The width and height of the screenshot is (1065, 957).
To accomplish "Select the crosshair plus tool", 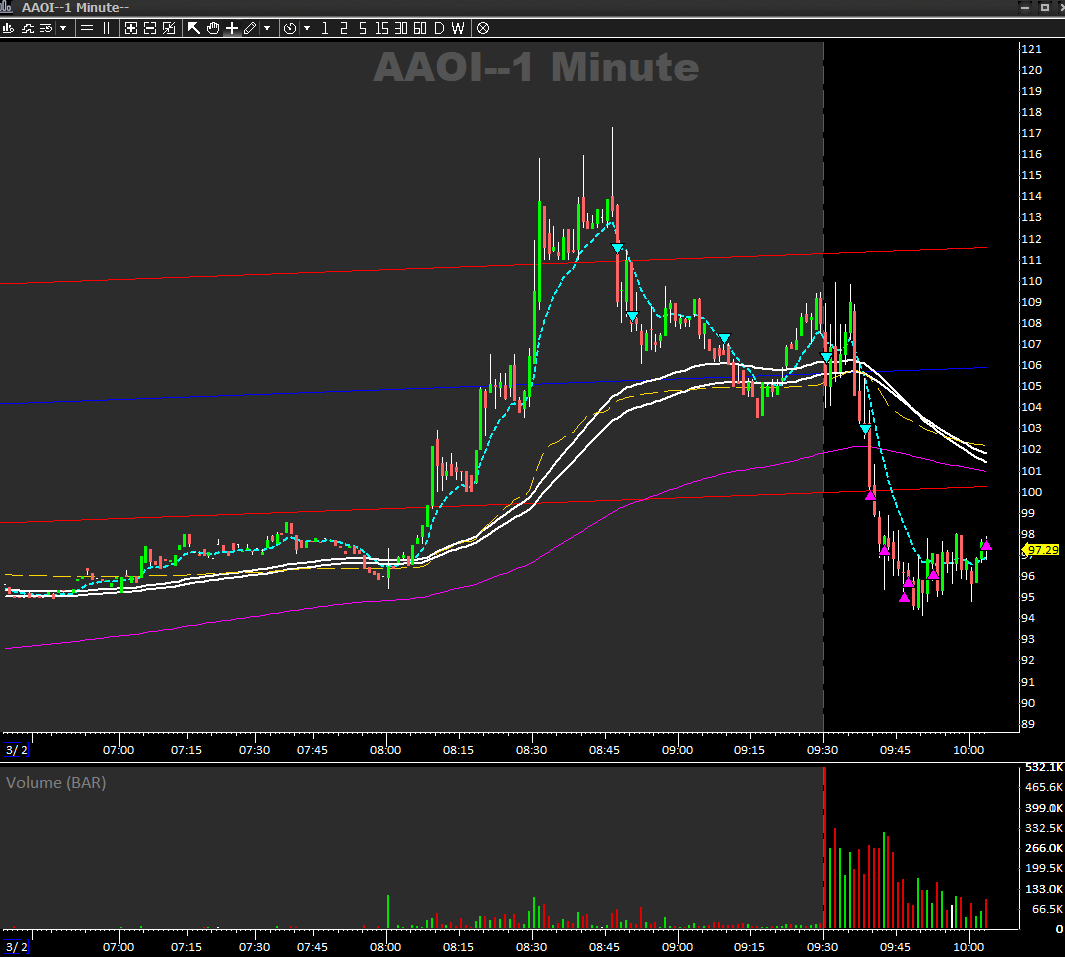I will tap(232, 28).
